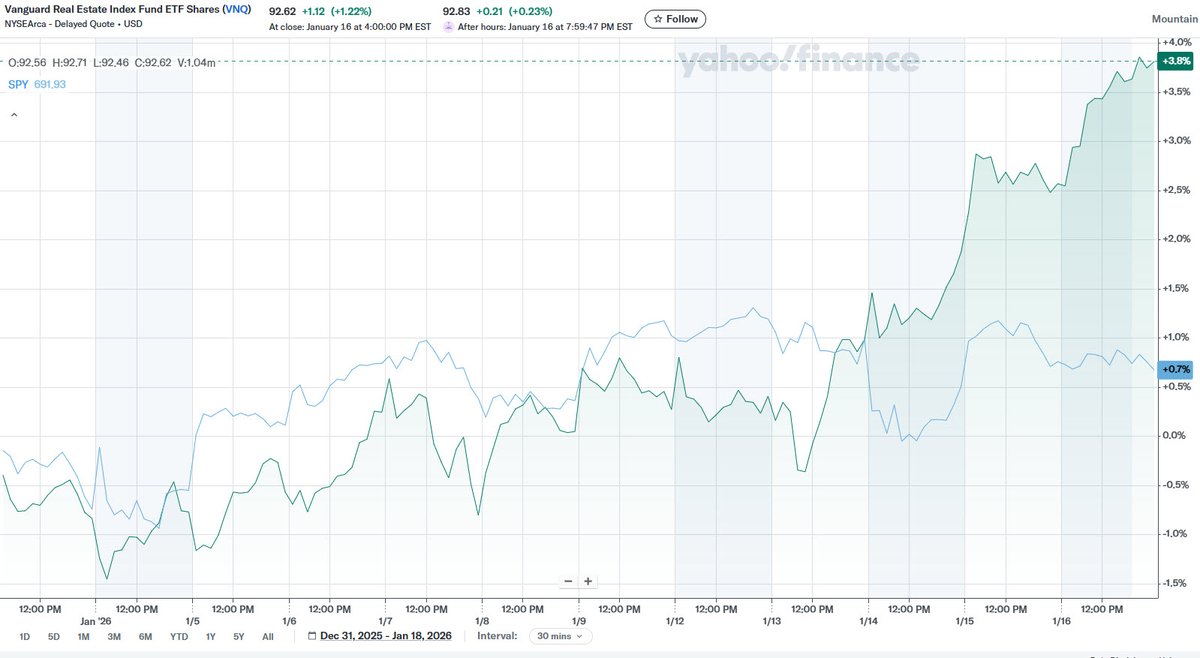Click the 1/14 date axis label
Image resolution: width=1200 pixels, height=658 pixels.
866,620
